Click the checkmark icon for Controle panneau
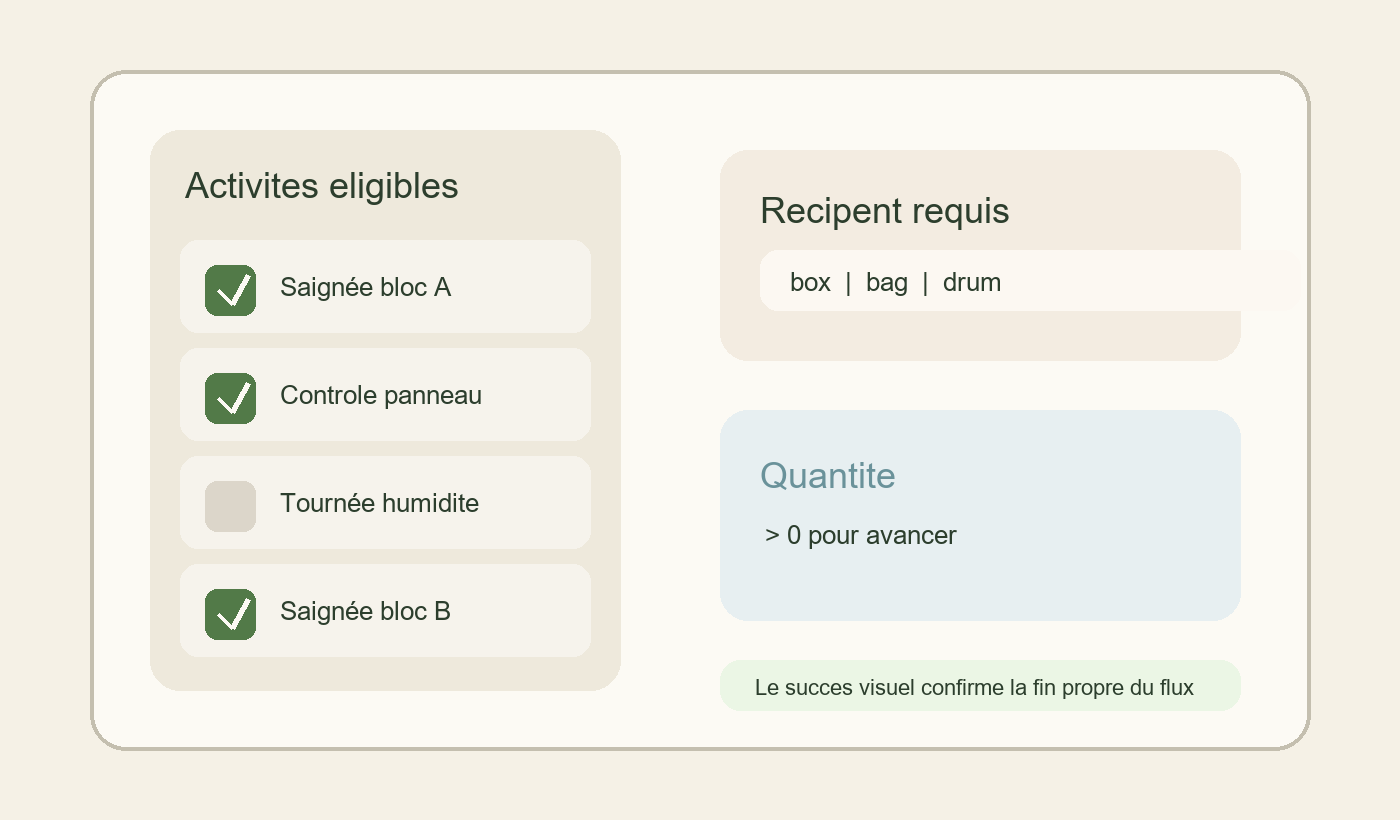This screenshot has height=820, width=1400. point(230,398)
